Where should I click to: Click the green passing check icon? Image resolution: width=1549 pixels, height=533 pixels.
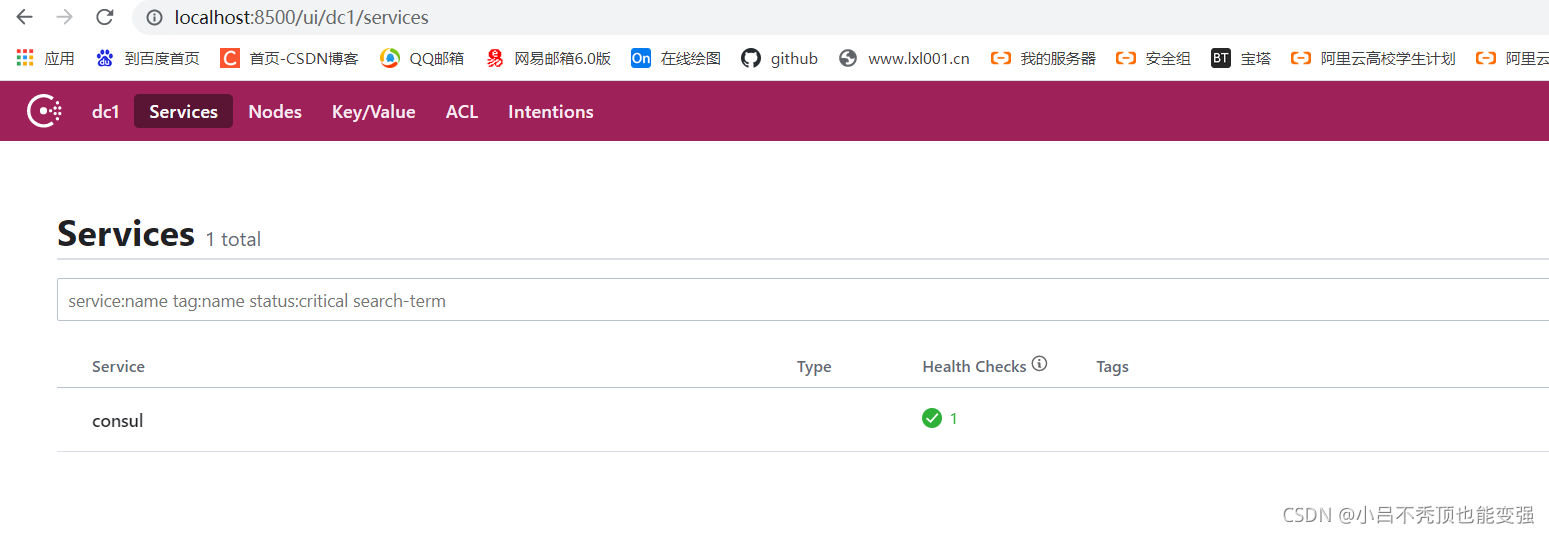click(932, 418)
